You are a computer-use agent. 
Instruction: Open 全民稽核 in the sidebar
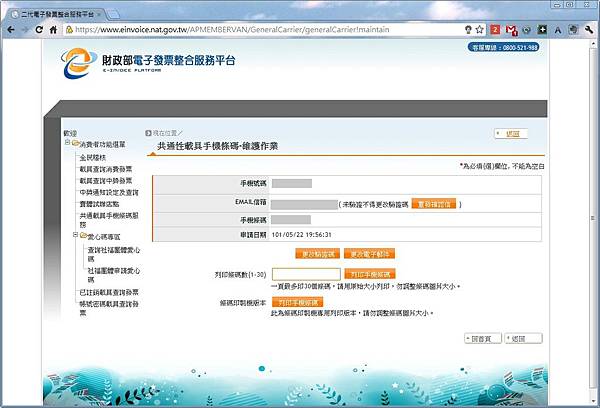[93, 157]
